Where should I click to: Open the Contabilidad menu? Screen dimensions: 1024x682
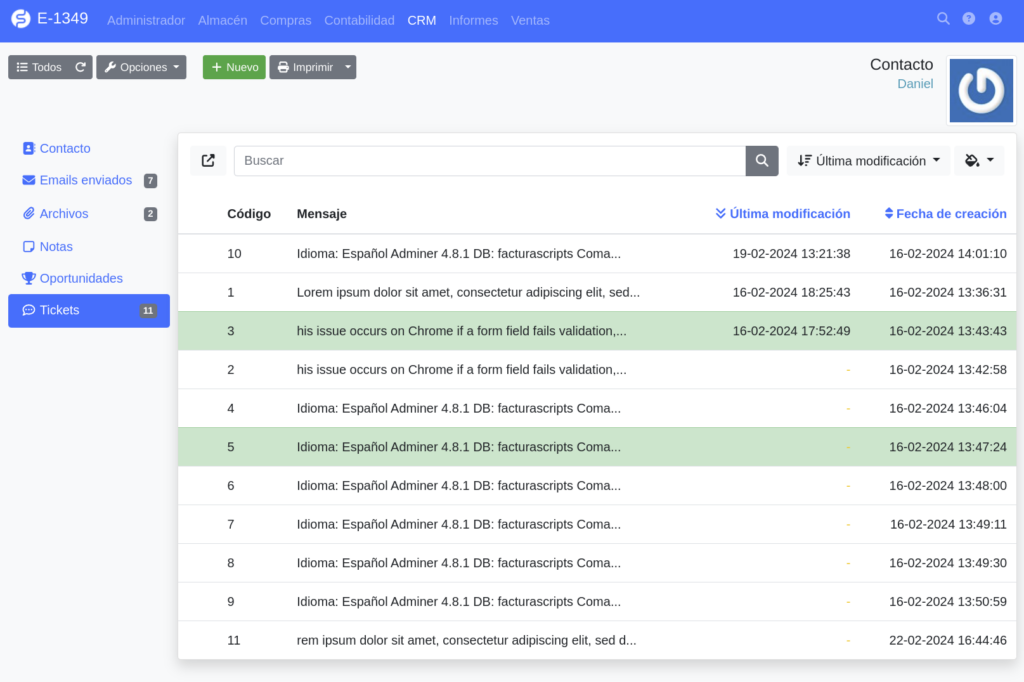[359, 20]
